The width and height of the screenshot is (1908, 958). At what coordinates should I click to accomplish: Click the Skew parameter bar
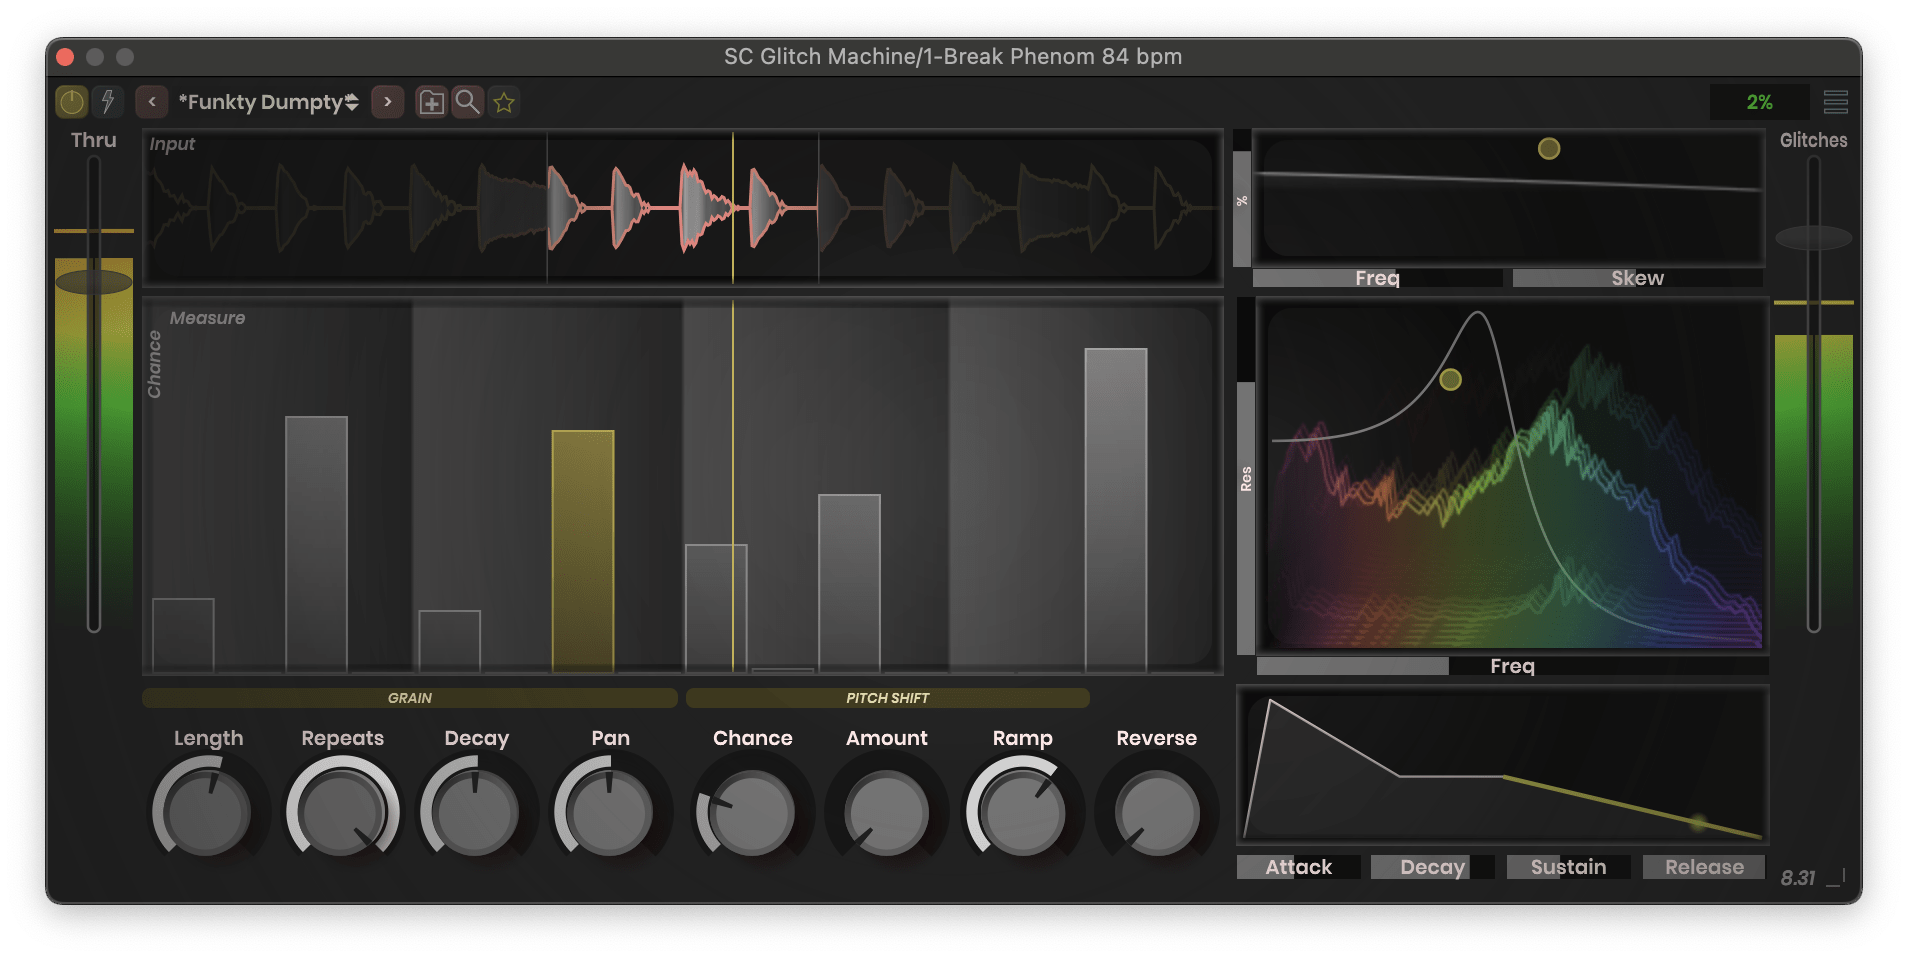point(1637,278)
